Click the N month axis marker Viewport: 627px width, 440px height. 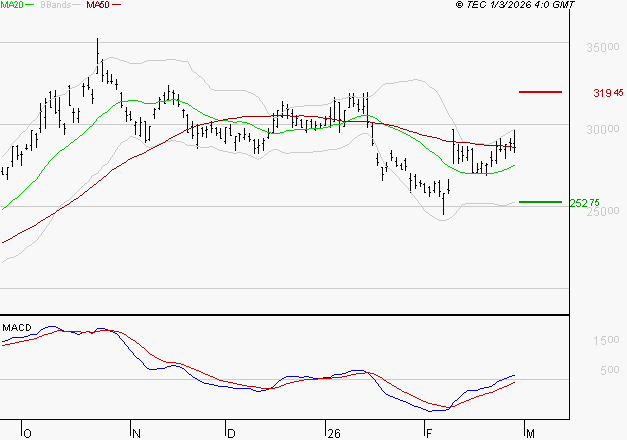136,434
